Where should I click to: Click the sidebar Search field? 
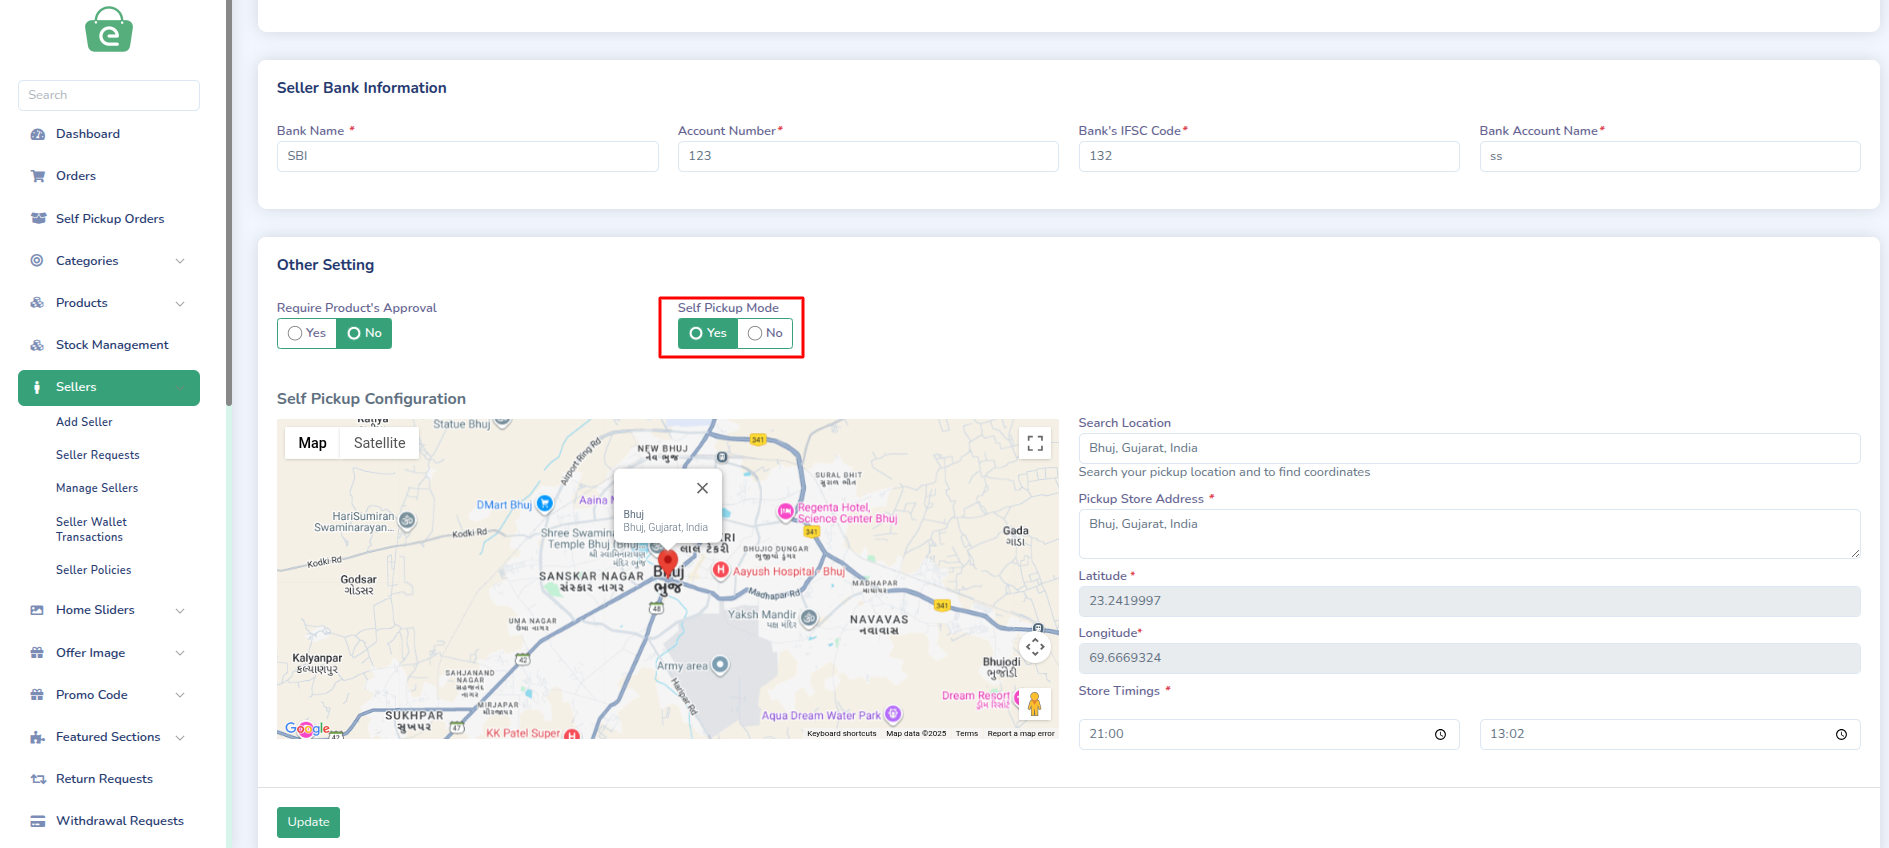click(x=109, y=95)
